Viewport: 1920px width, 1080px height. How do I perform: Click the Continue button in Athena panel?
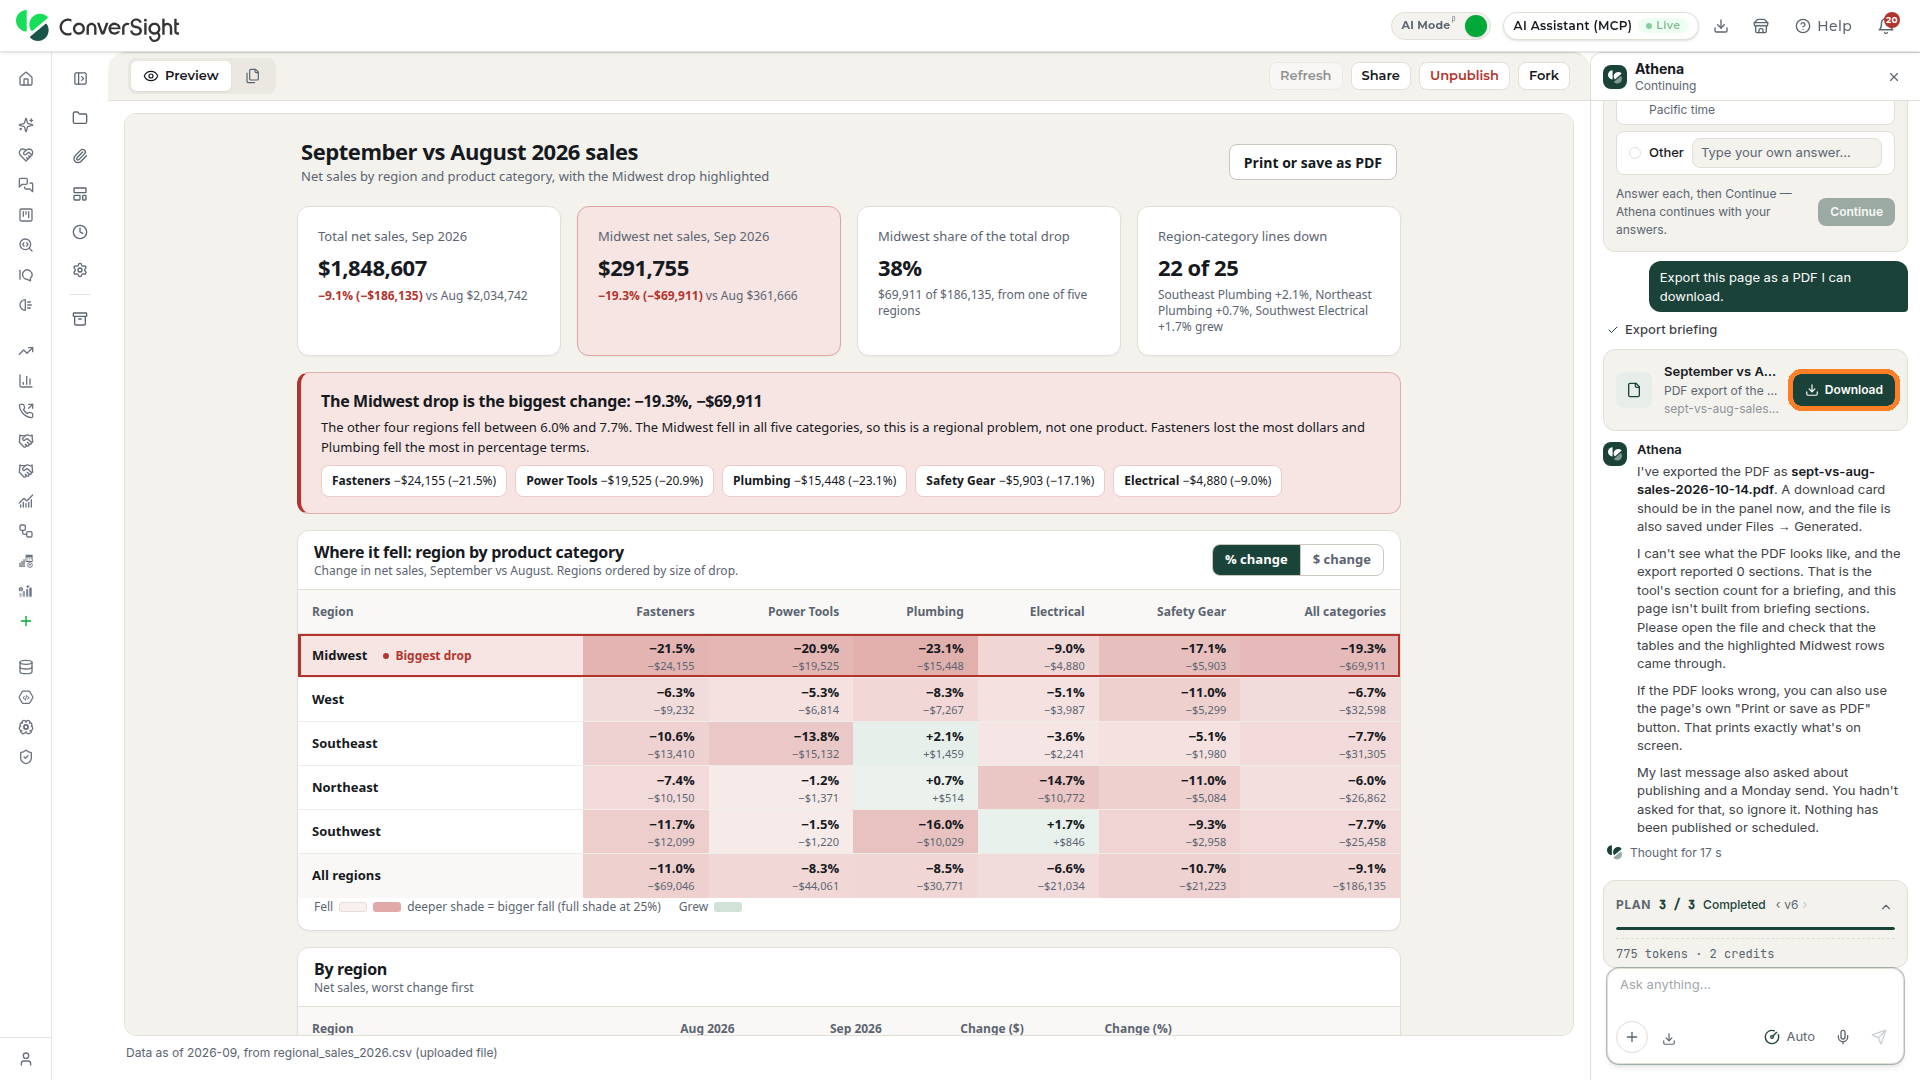(x=1856, y=212)
